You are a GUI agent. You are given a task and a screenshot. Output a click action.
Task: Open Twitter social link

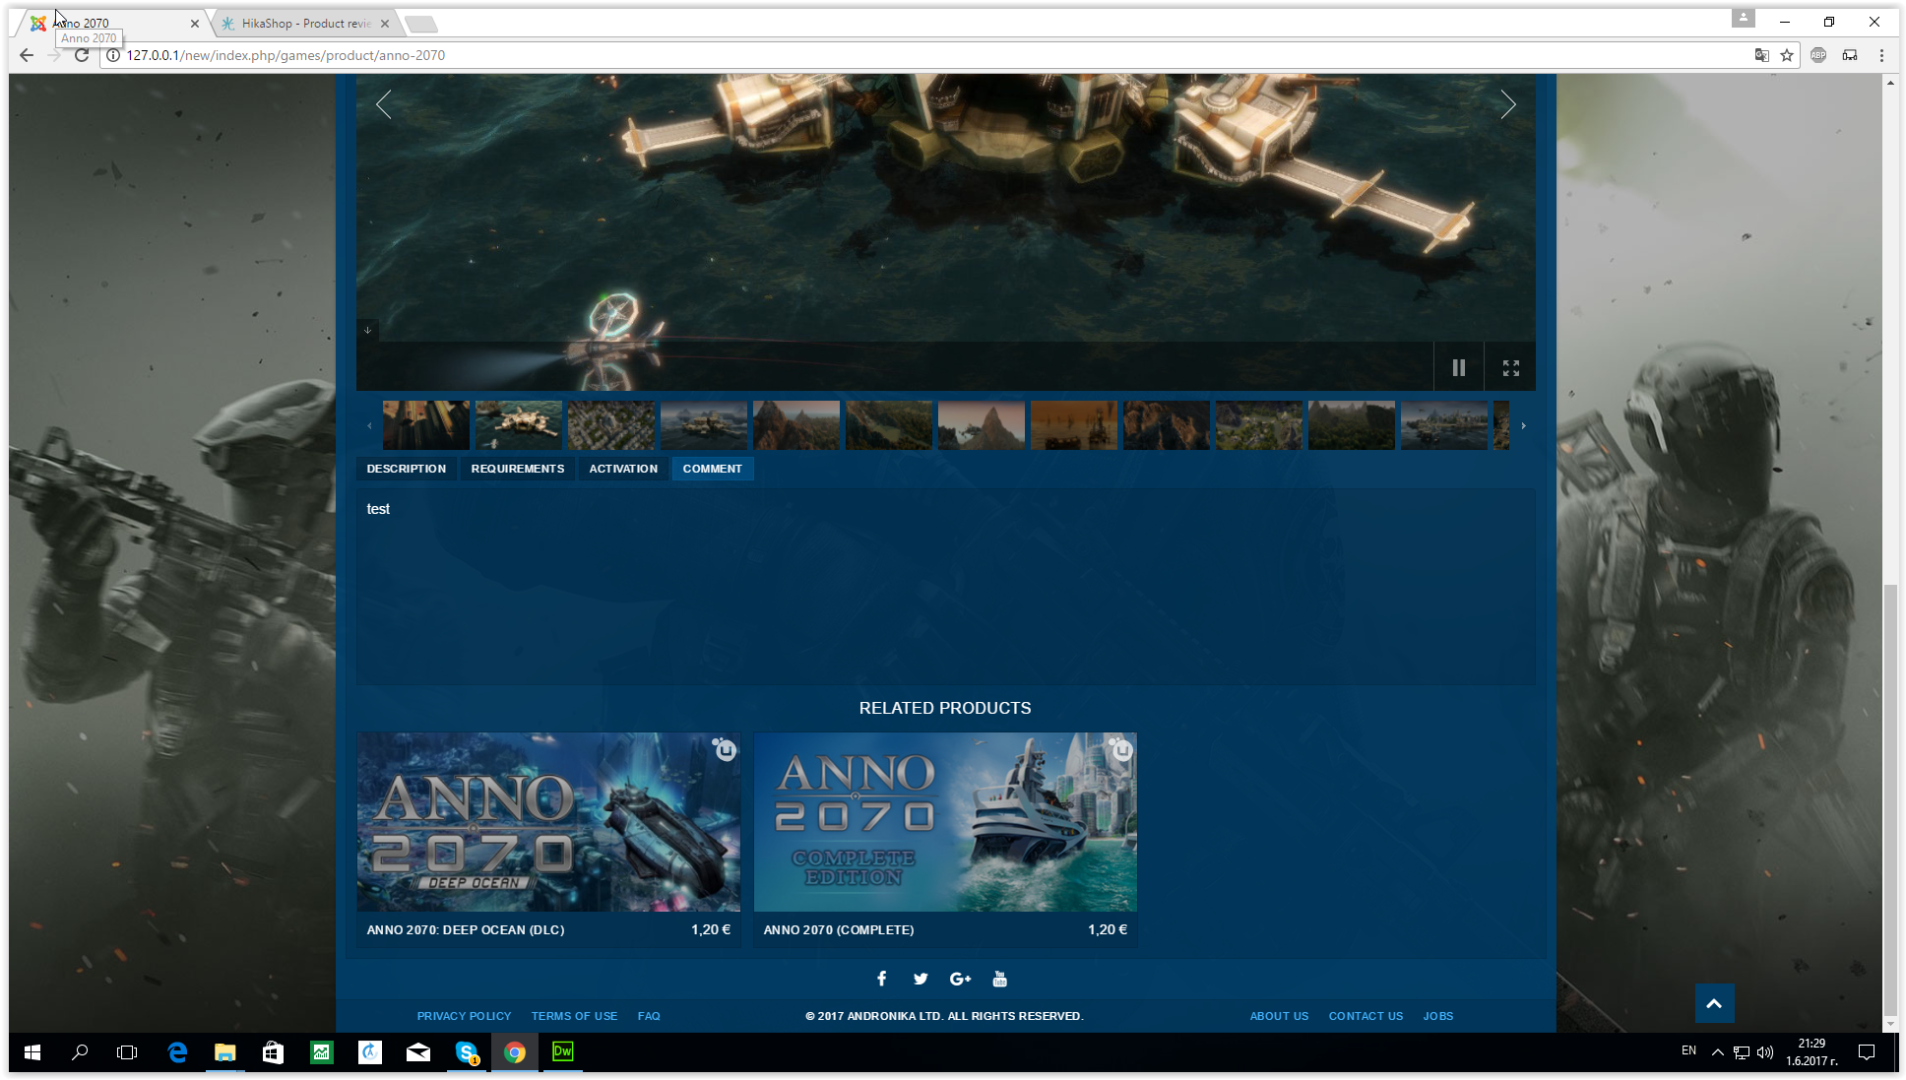[x=920, y=979]
